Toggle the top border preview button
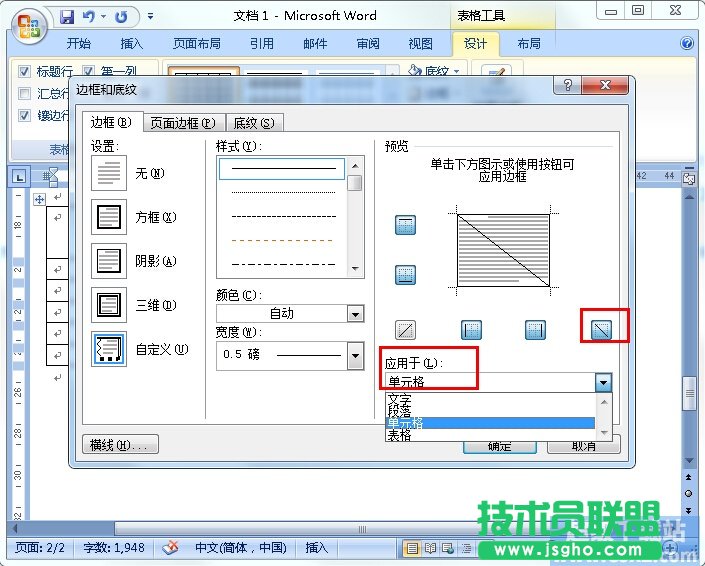 click(405, 225)
